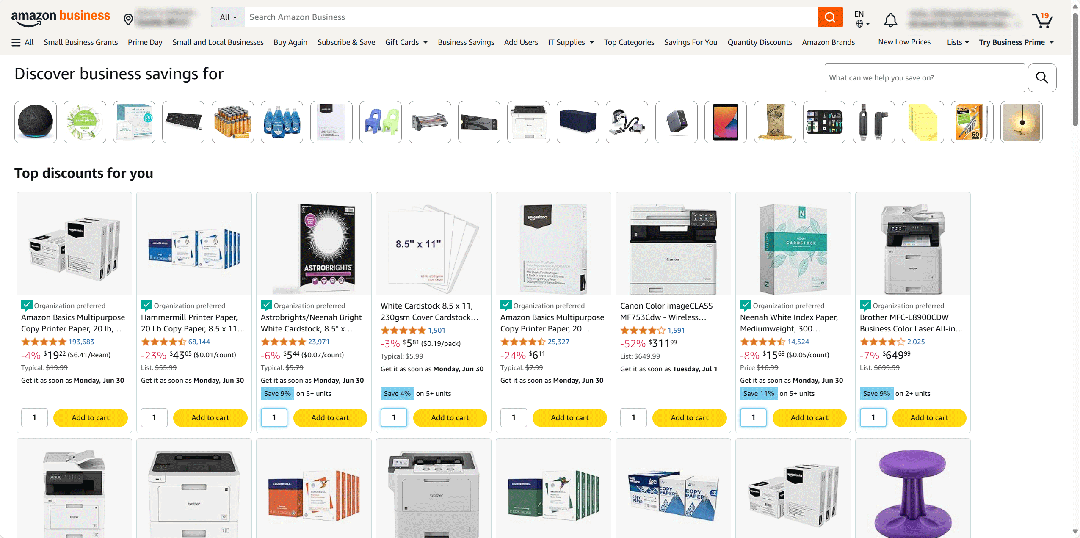Open the Gift Cards dropdown
The image size is (1080, 538).
[x=406, y=43]
